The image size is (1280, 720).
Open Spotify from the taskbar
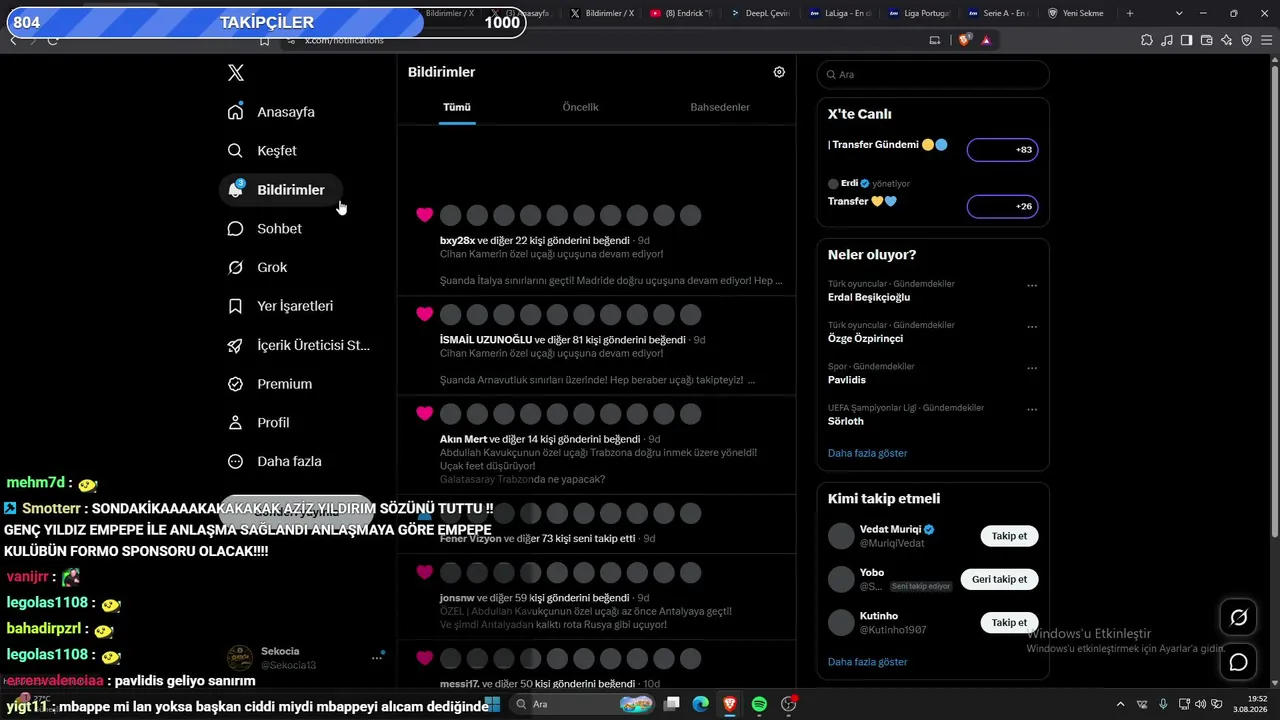[x=759, y=705]
